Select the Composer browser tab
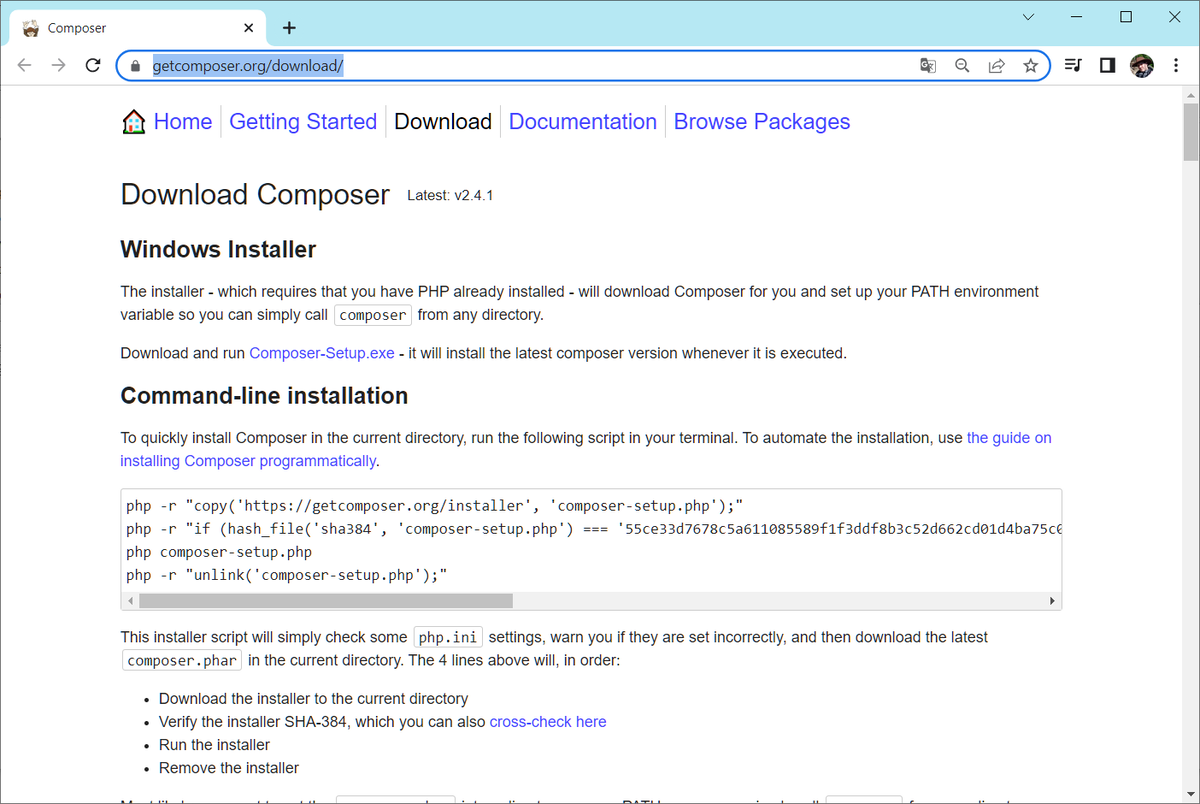This screenshot has height=804, width=1200. (x=139, y=28)
